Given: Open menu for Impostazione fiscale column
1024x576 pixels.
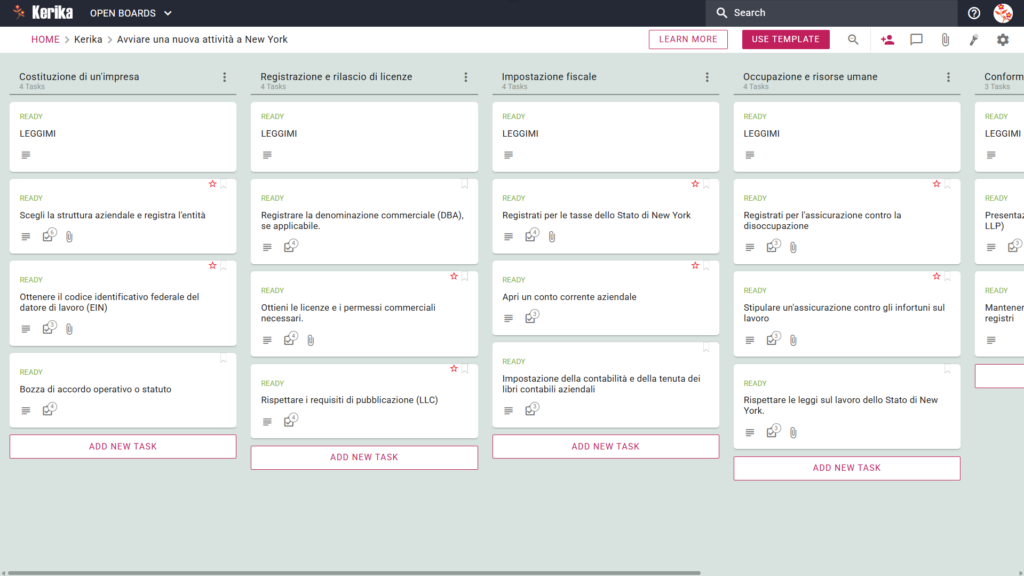Looking at the screenshot, I should (x=707, y=77).
